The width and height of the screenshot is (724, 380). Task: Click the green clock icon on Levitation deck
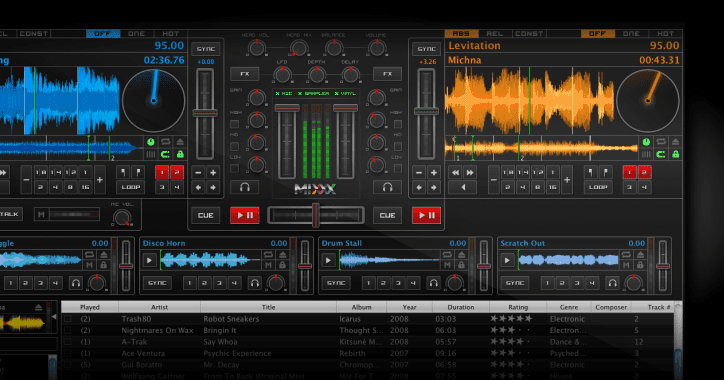(646, 142)
